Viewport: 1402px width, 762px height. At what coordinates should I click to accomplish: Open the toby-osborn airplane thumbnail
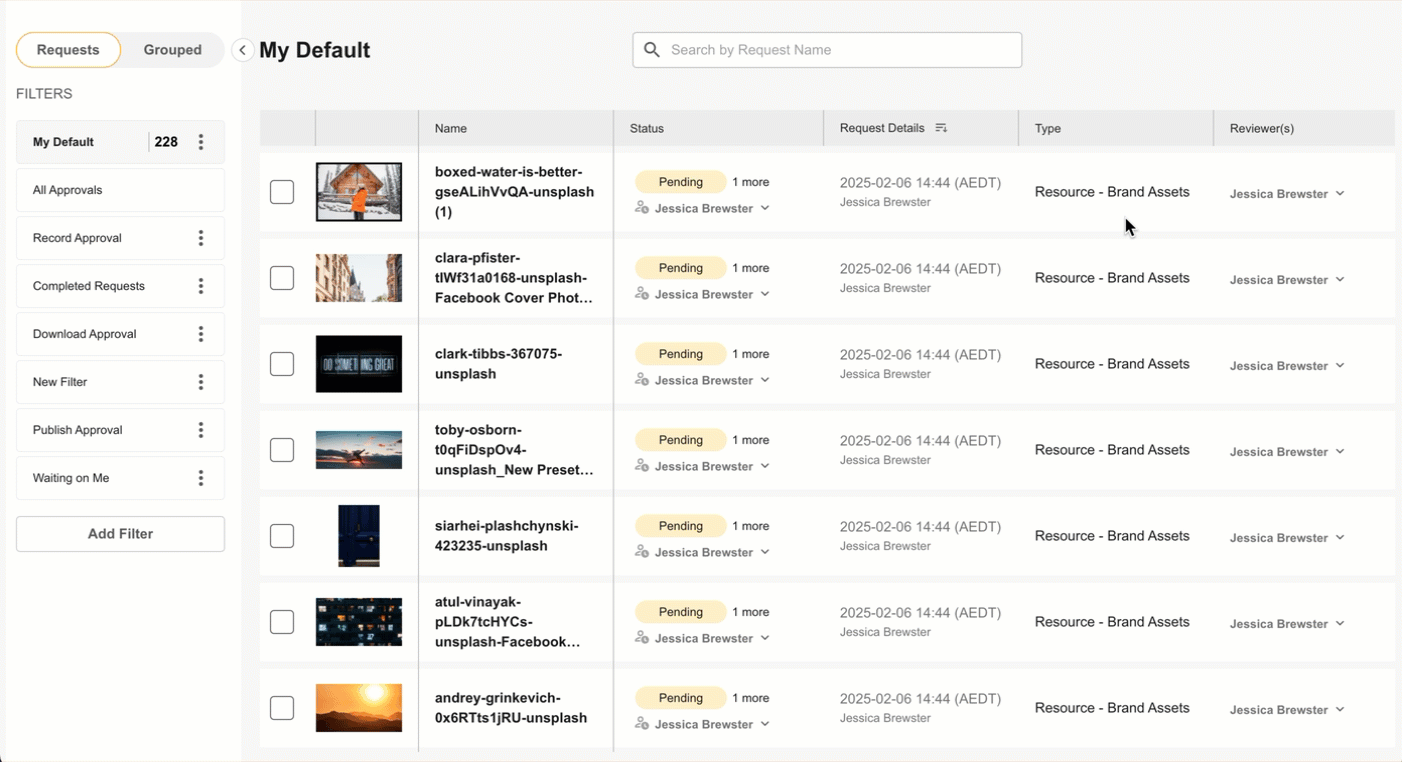click(358, 450)
